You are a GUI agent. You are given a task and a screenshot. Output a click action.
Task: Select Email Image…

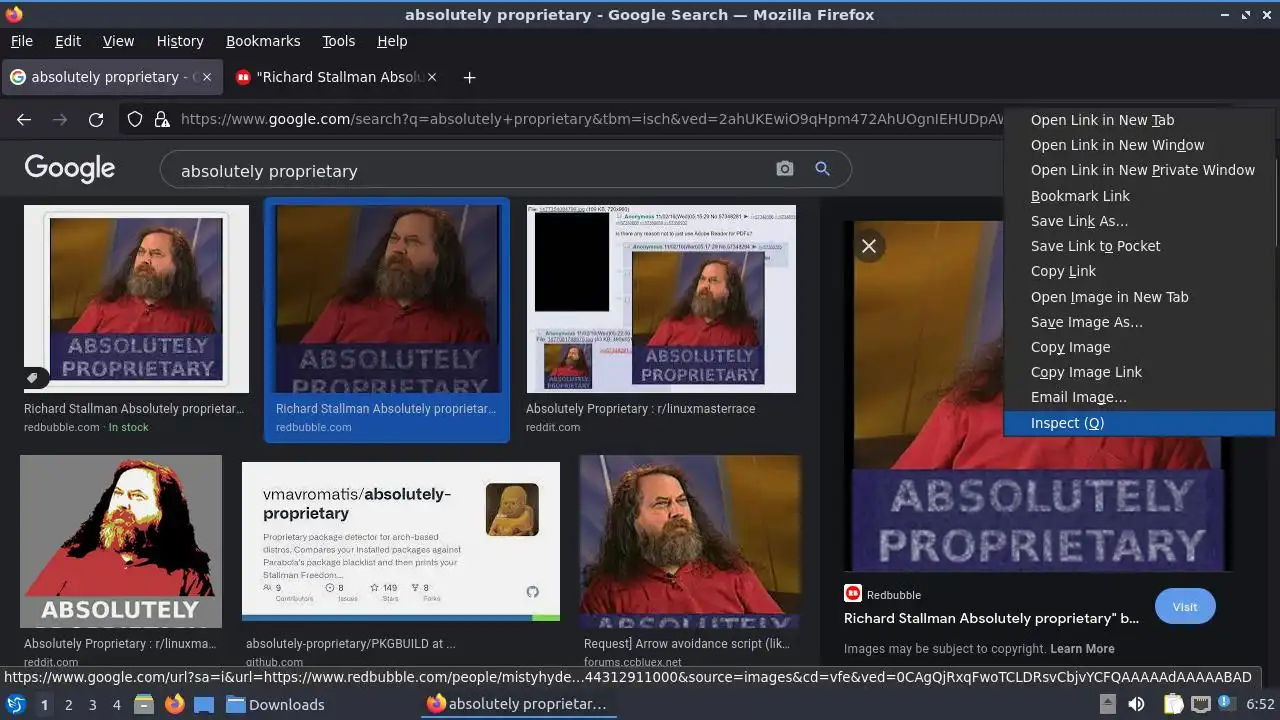point(1139,397)
